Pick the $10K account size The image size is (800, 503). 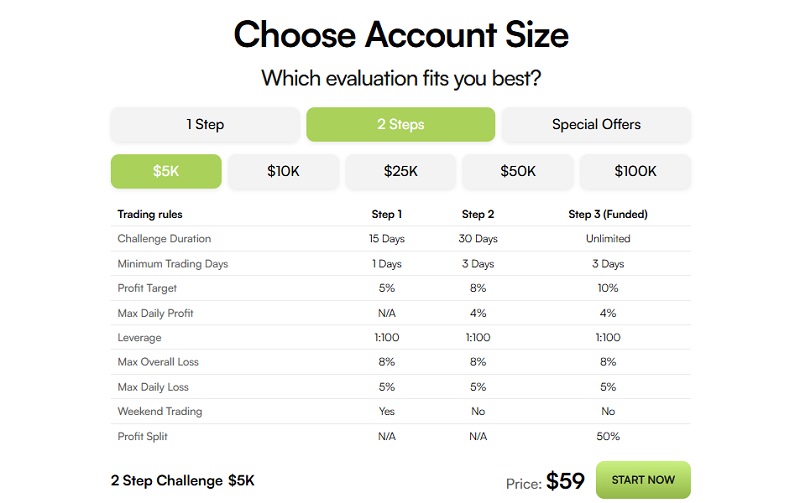tap(283, 171)
